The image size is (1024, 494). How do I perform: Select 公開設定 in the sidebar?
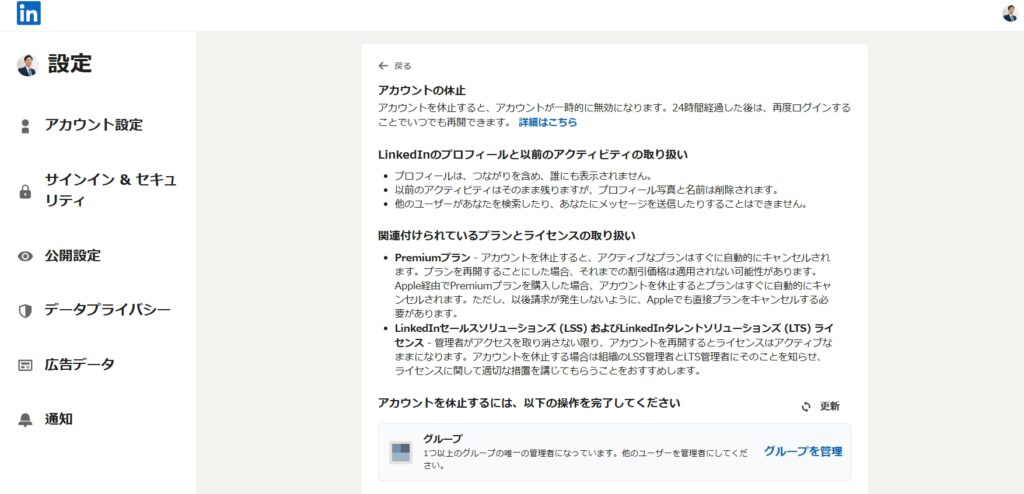72,255
